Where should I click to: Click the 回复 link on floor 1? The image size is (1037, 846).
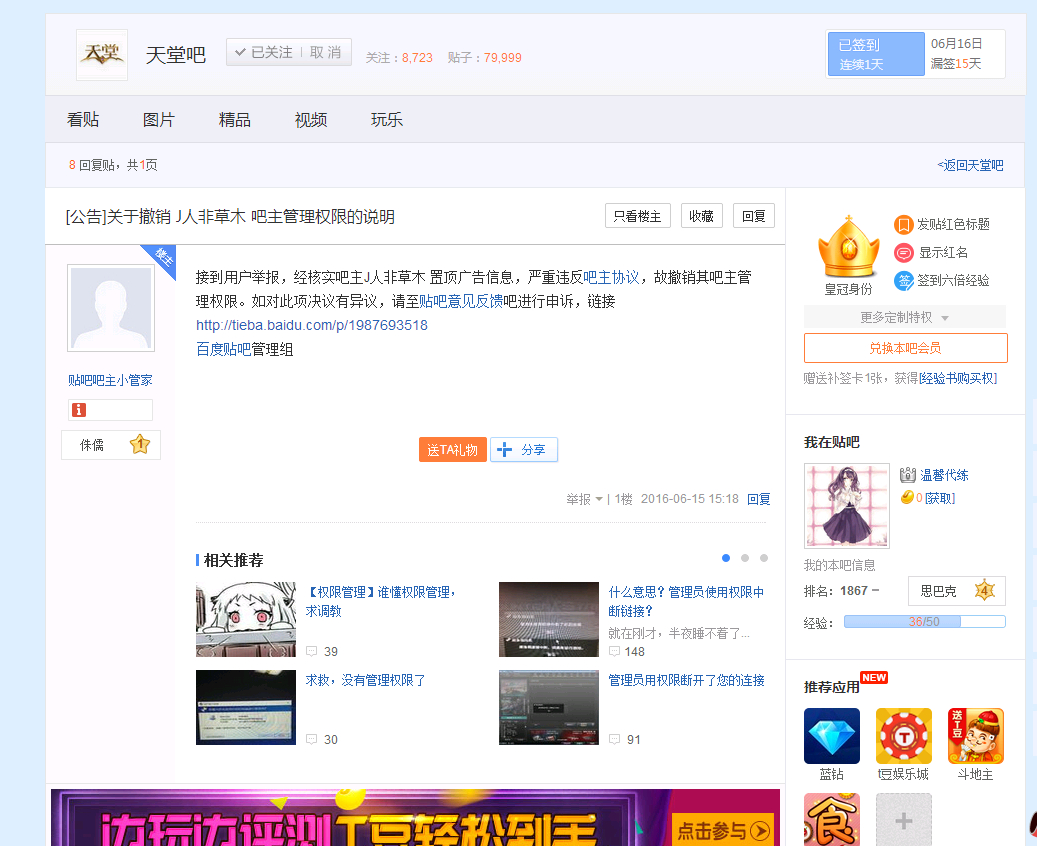(759, 499)
